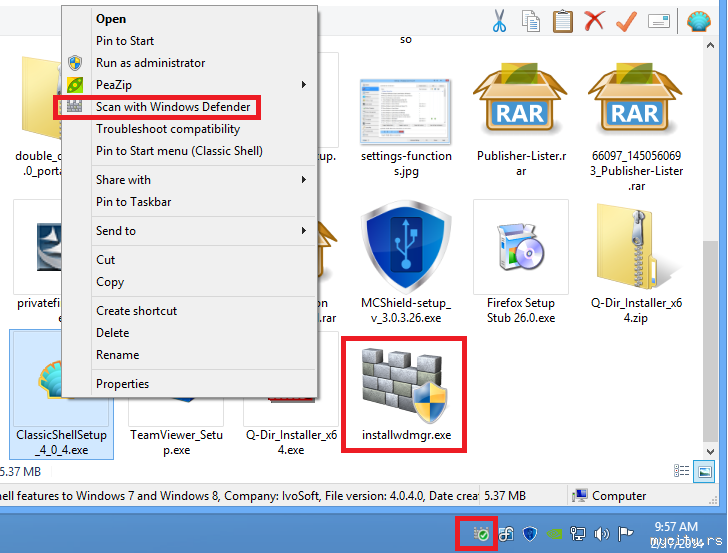Image resolution: width=728 pixels, height=553 pixels.
Task: Select the settings-functions.jpg thumbnail
Action: tap(406, 111)
